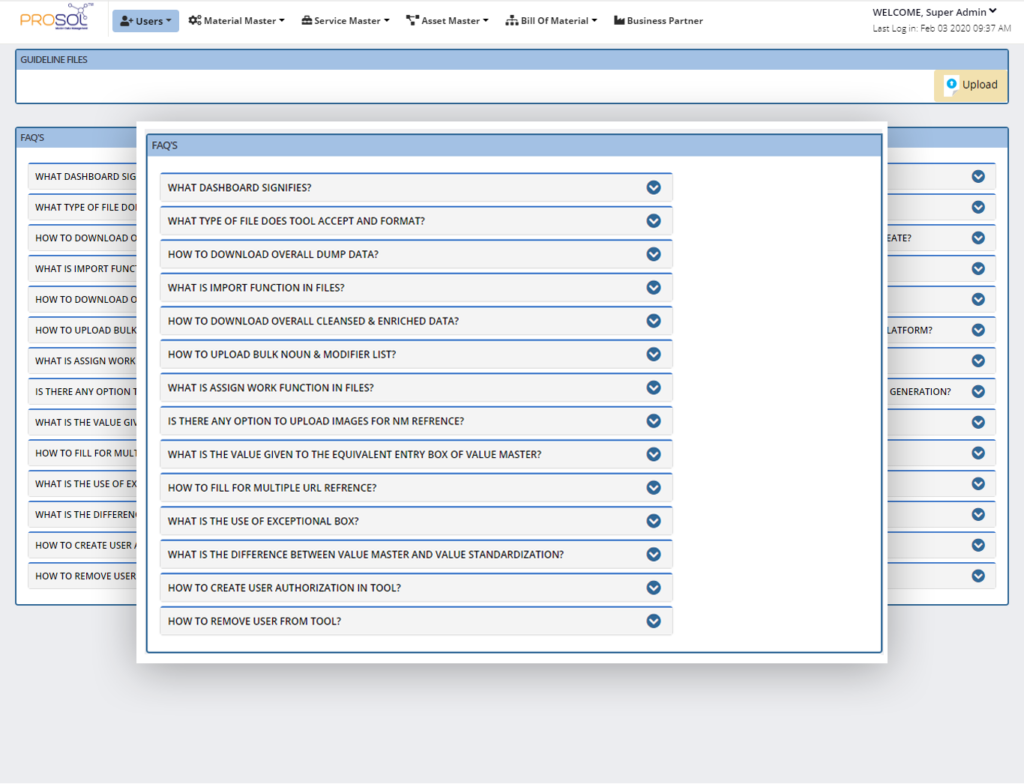Open the Super Admin account dropdown
Image resolution: width=1024 pixels, height=784 pixels.
point(935,12)
